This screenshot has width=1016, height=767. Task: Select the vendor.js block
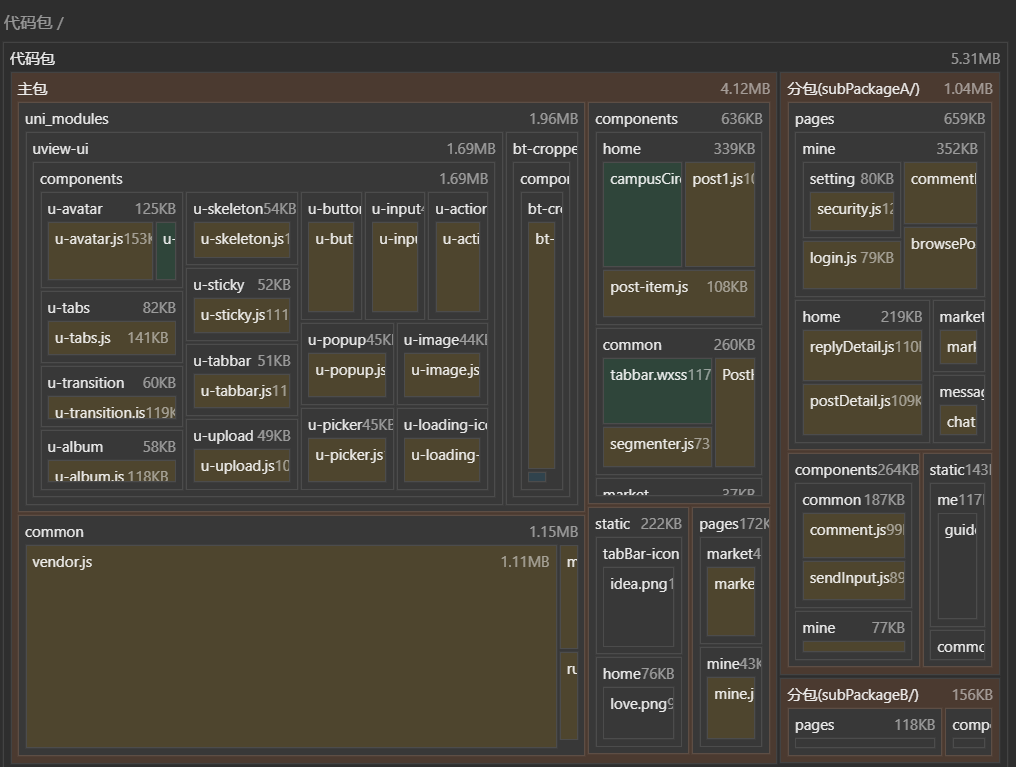pos(290,645)
